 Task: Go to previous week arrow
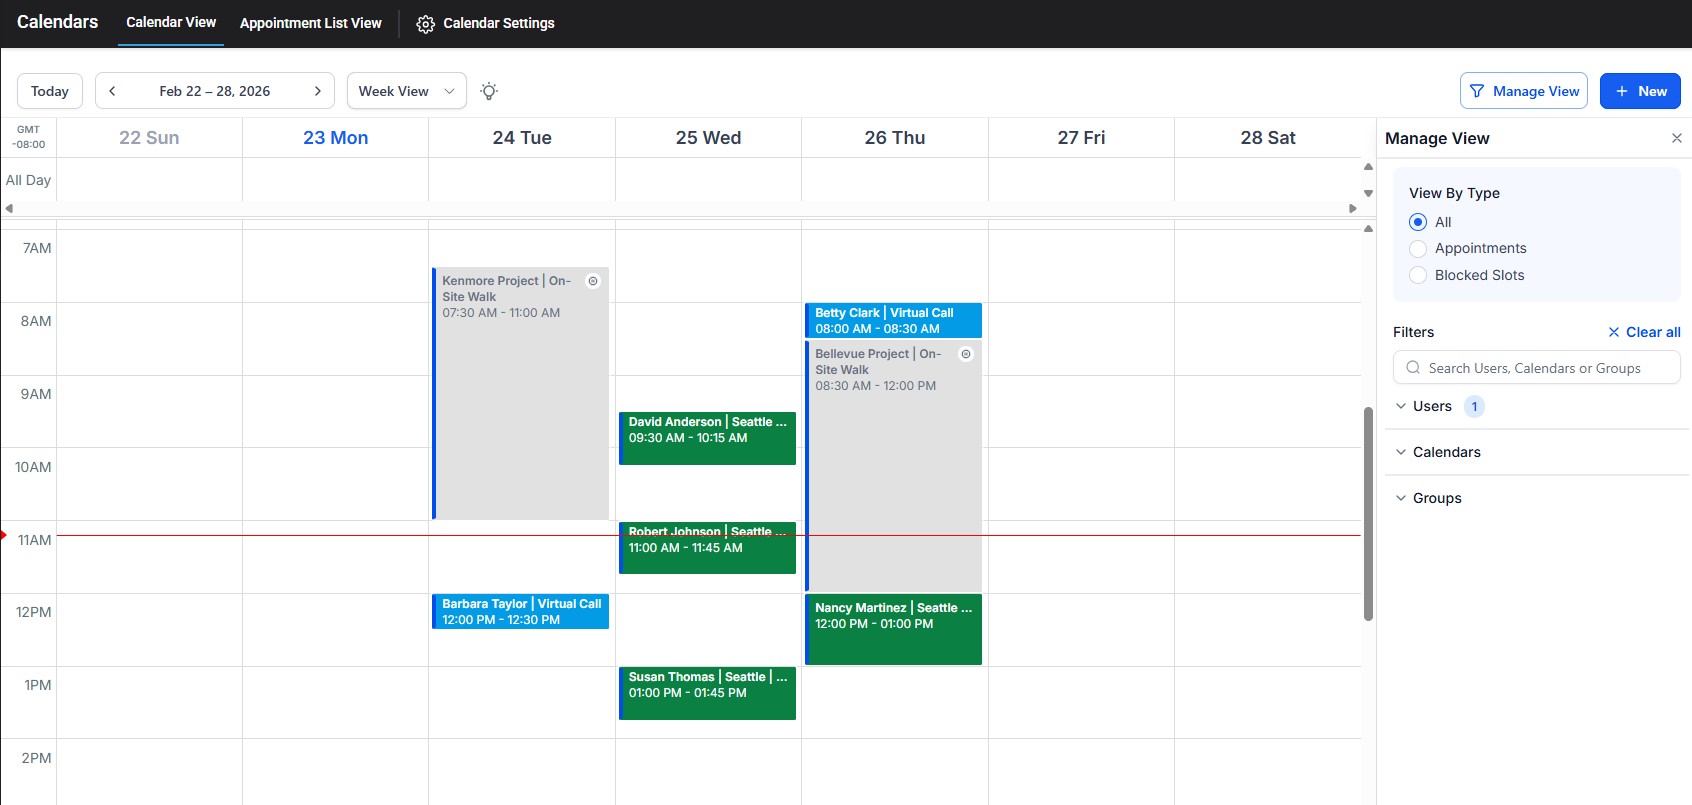pyautogui.click(x=112, y=91)
